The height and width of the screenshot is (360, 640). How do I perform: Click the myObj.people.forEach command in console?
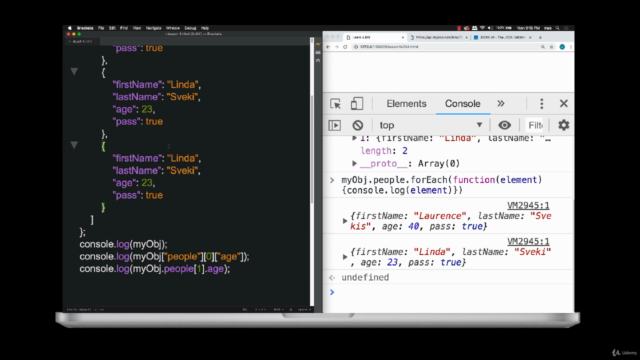(442, 185)
